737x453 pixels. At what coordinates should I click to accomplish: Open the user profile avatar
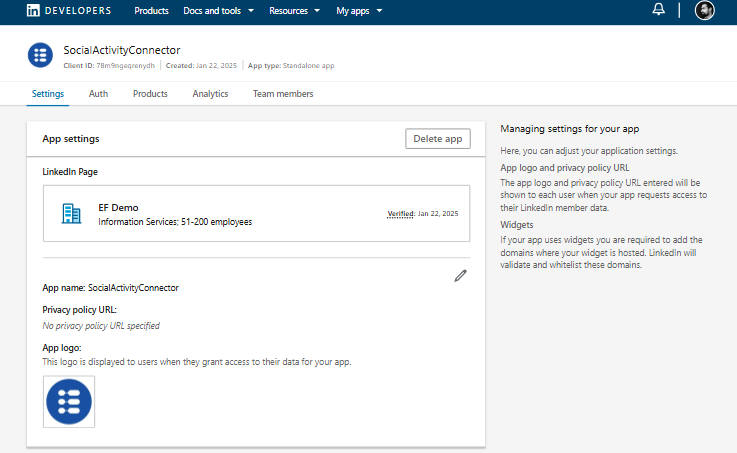[705, 10]
